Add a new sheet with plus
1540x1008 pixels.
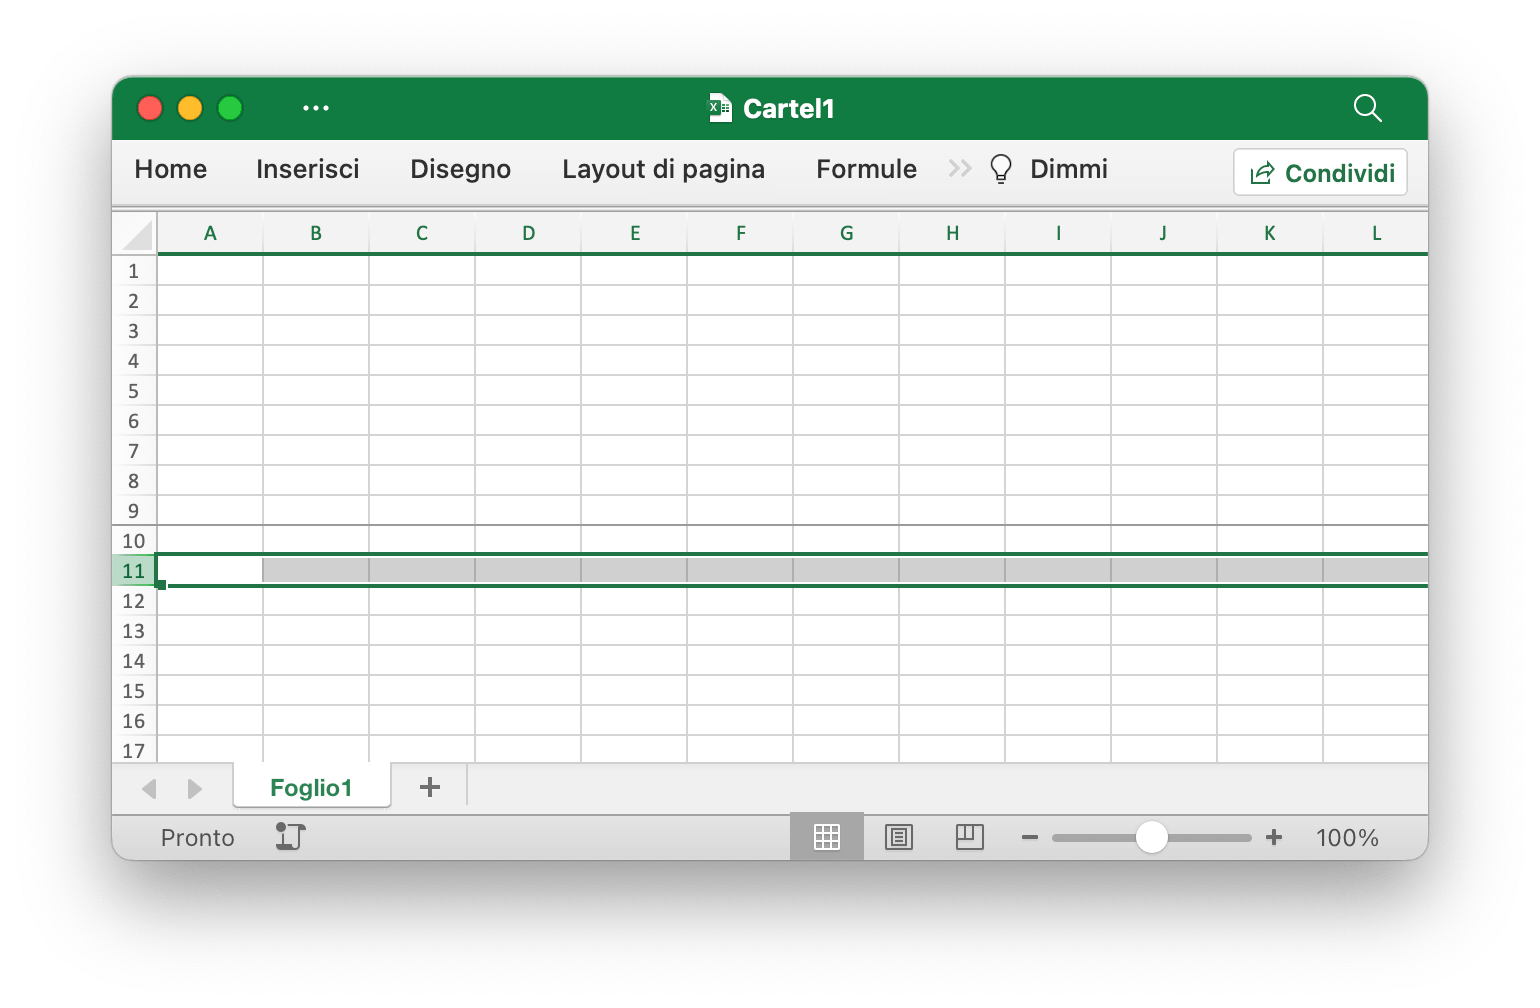pos(430,787)
